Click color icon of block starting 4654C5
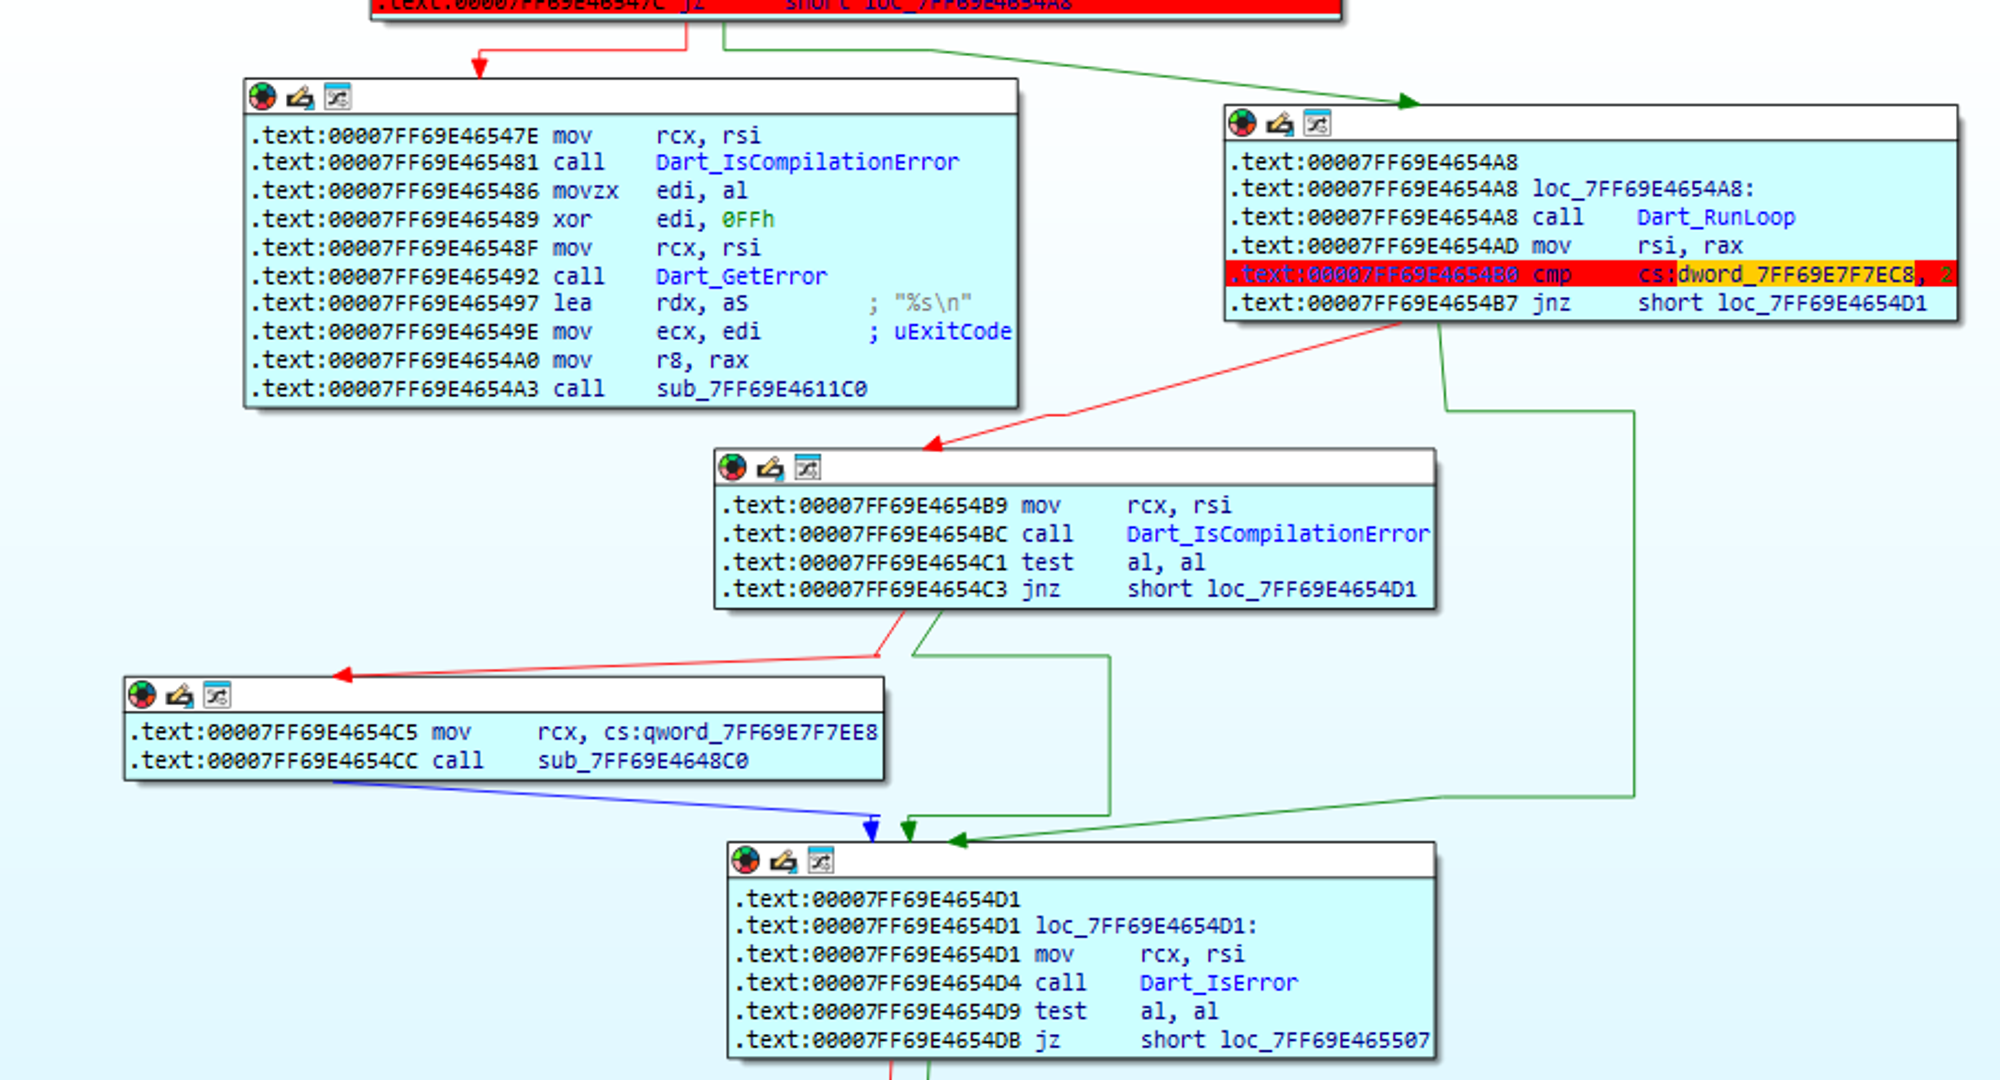Screen dimensions: 2000x1080 pos(143,694)
